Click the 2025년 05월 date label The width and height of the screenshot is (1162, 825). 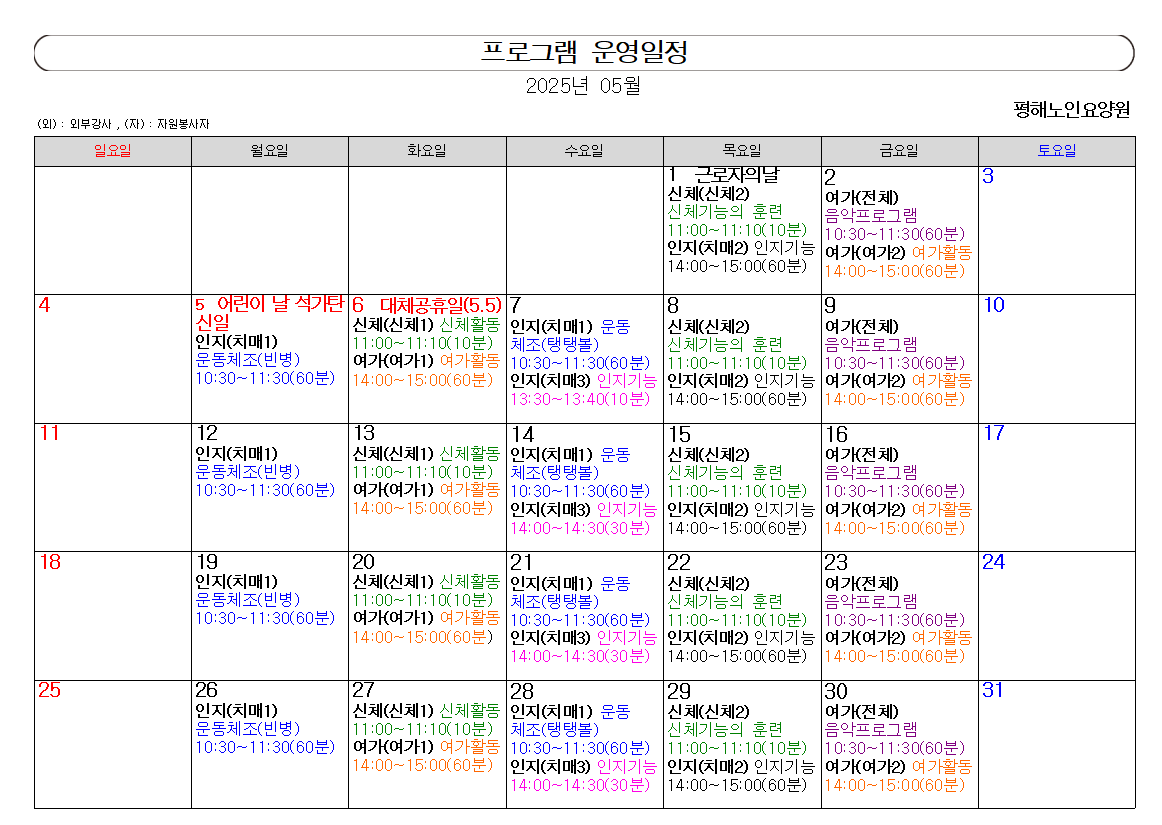coord(583,86)
